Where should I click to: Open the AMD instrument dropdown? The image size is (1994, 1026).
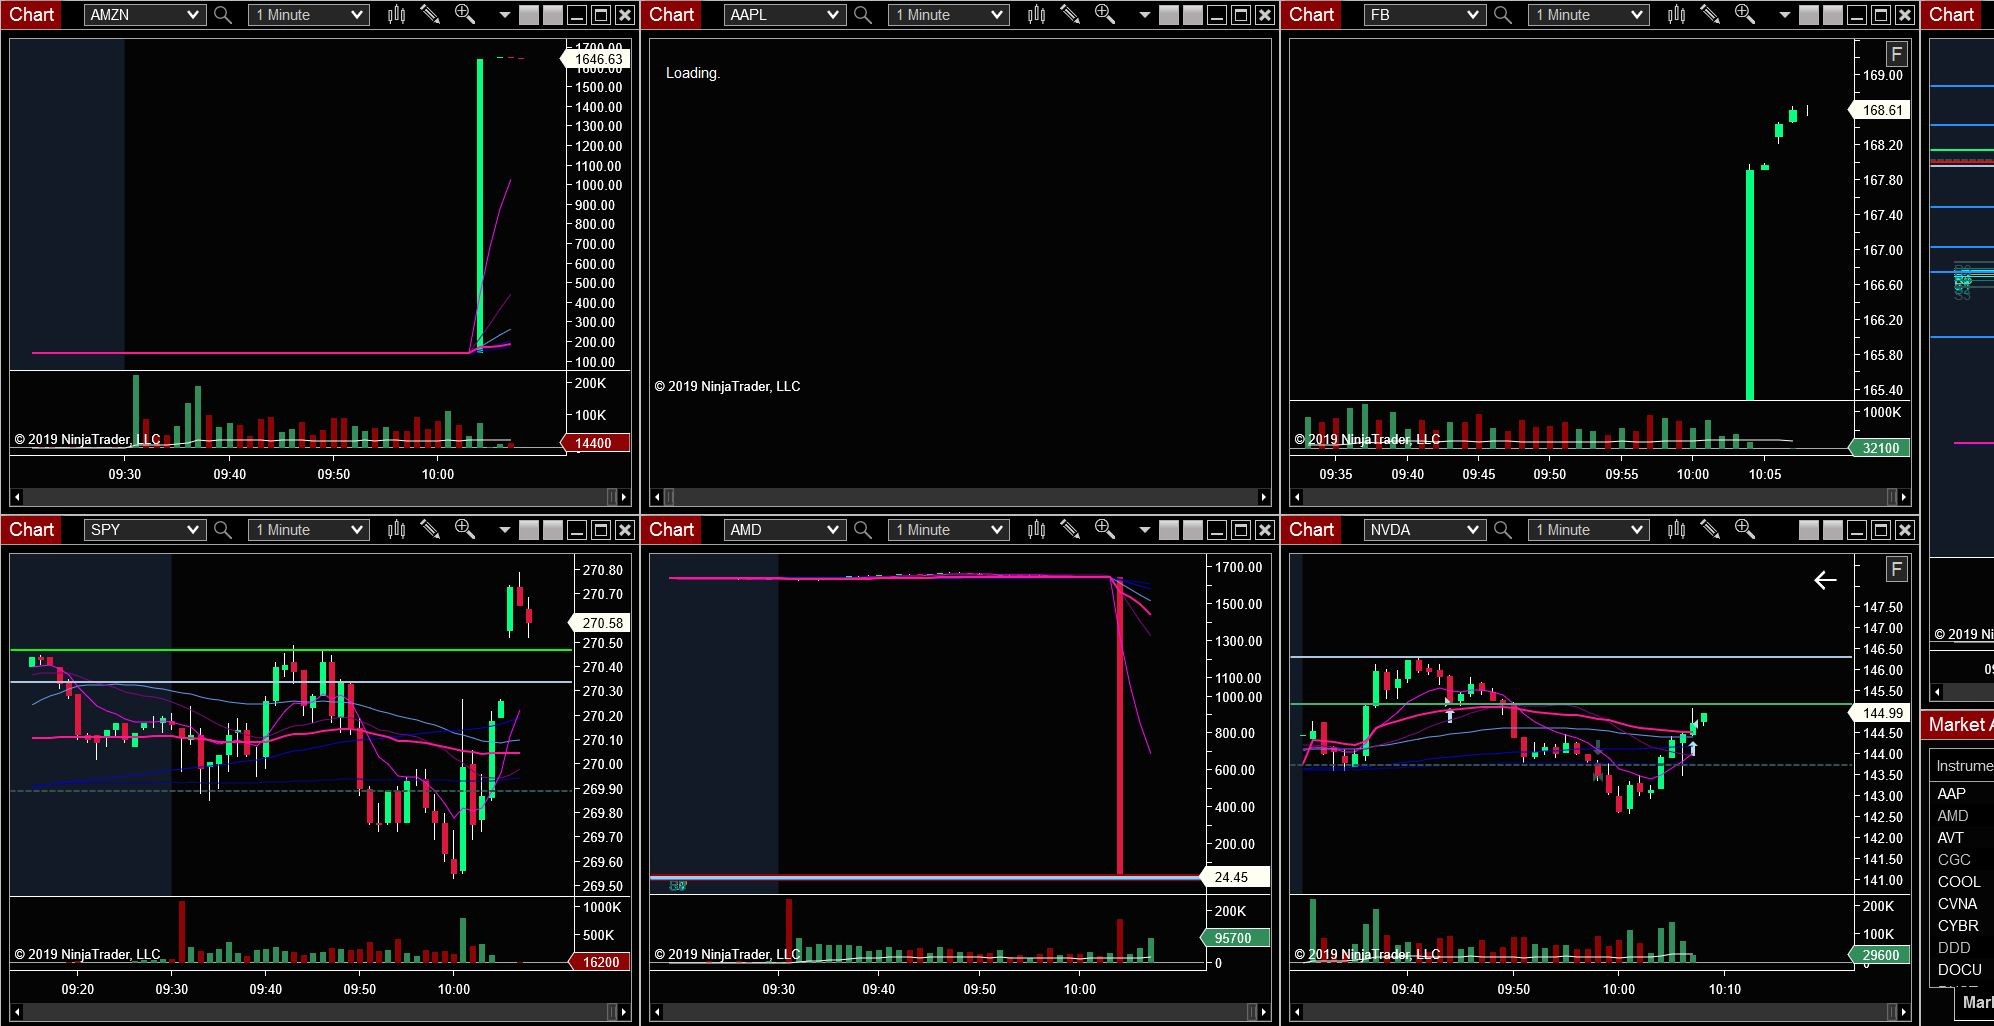pos(785,530)
